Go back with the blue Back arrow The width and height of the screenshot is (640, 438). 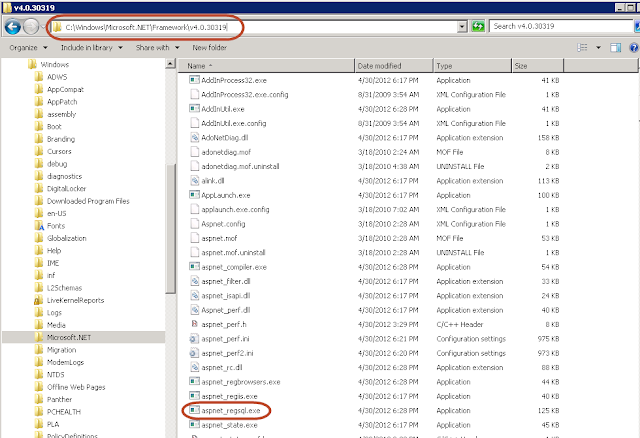13,27
